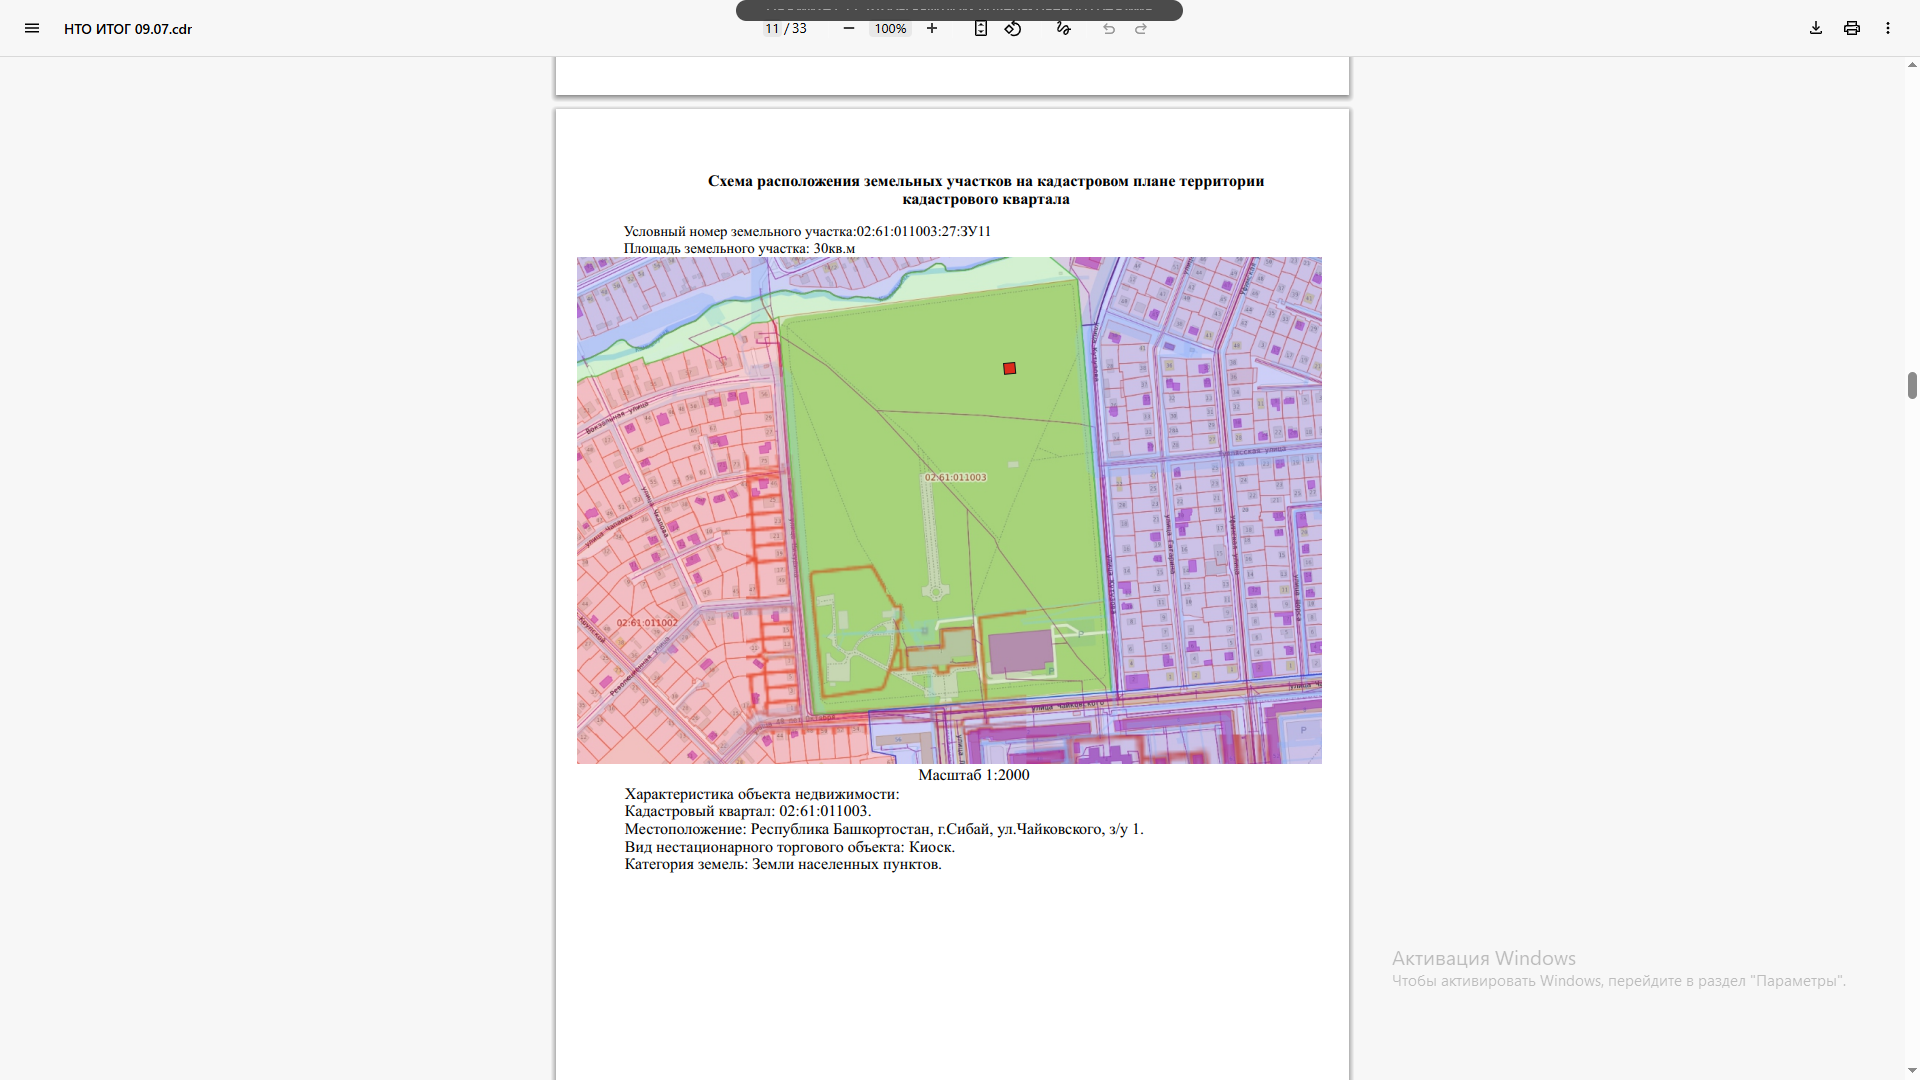Click the text Масштаб 1:2000
The height and width of the screenshot is (1080, 1920).
click(x=974, y=775)
